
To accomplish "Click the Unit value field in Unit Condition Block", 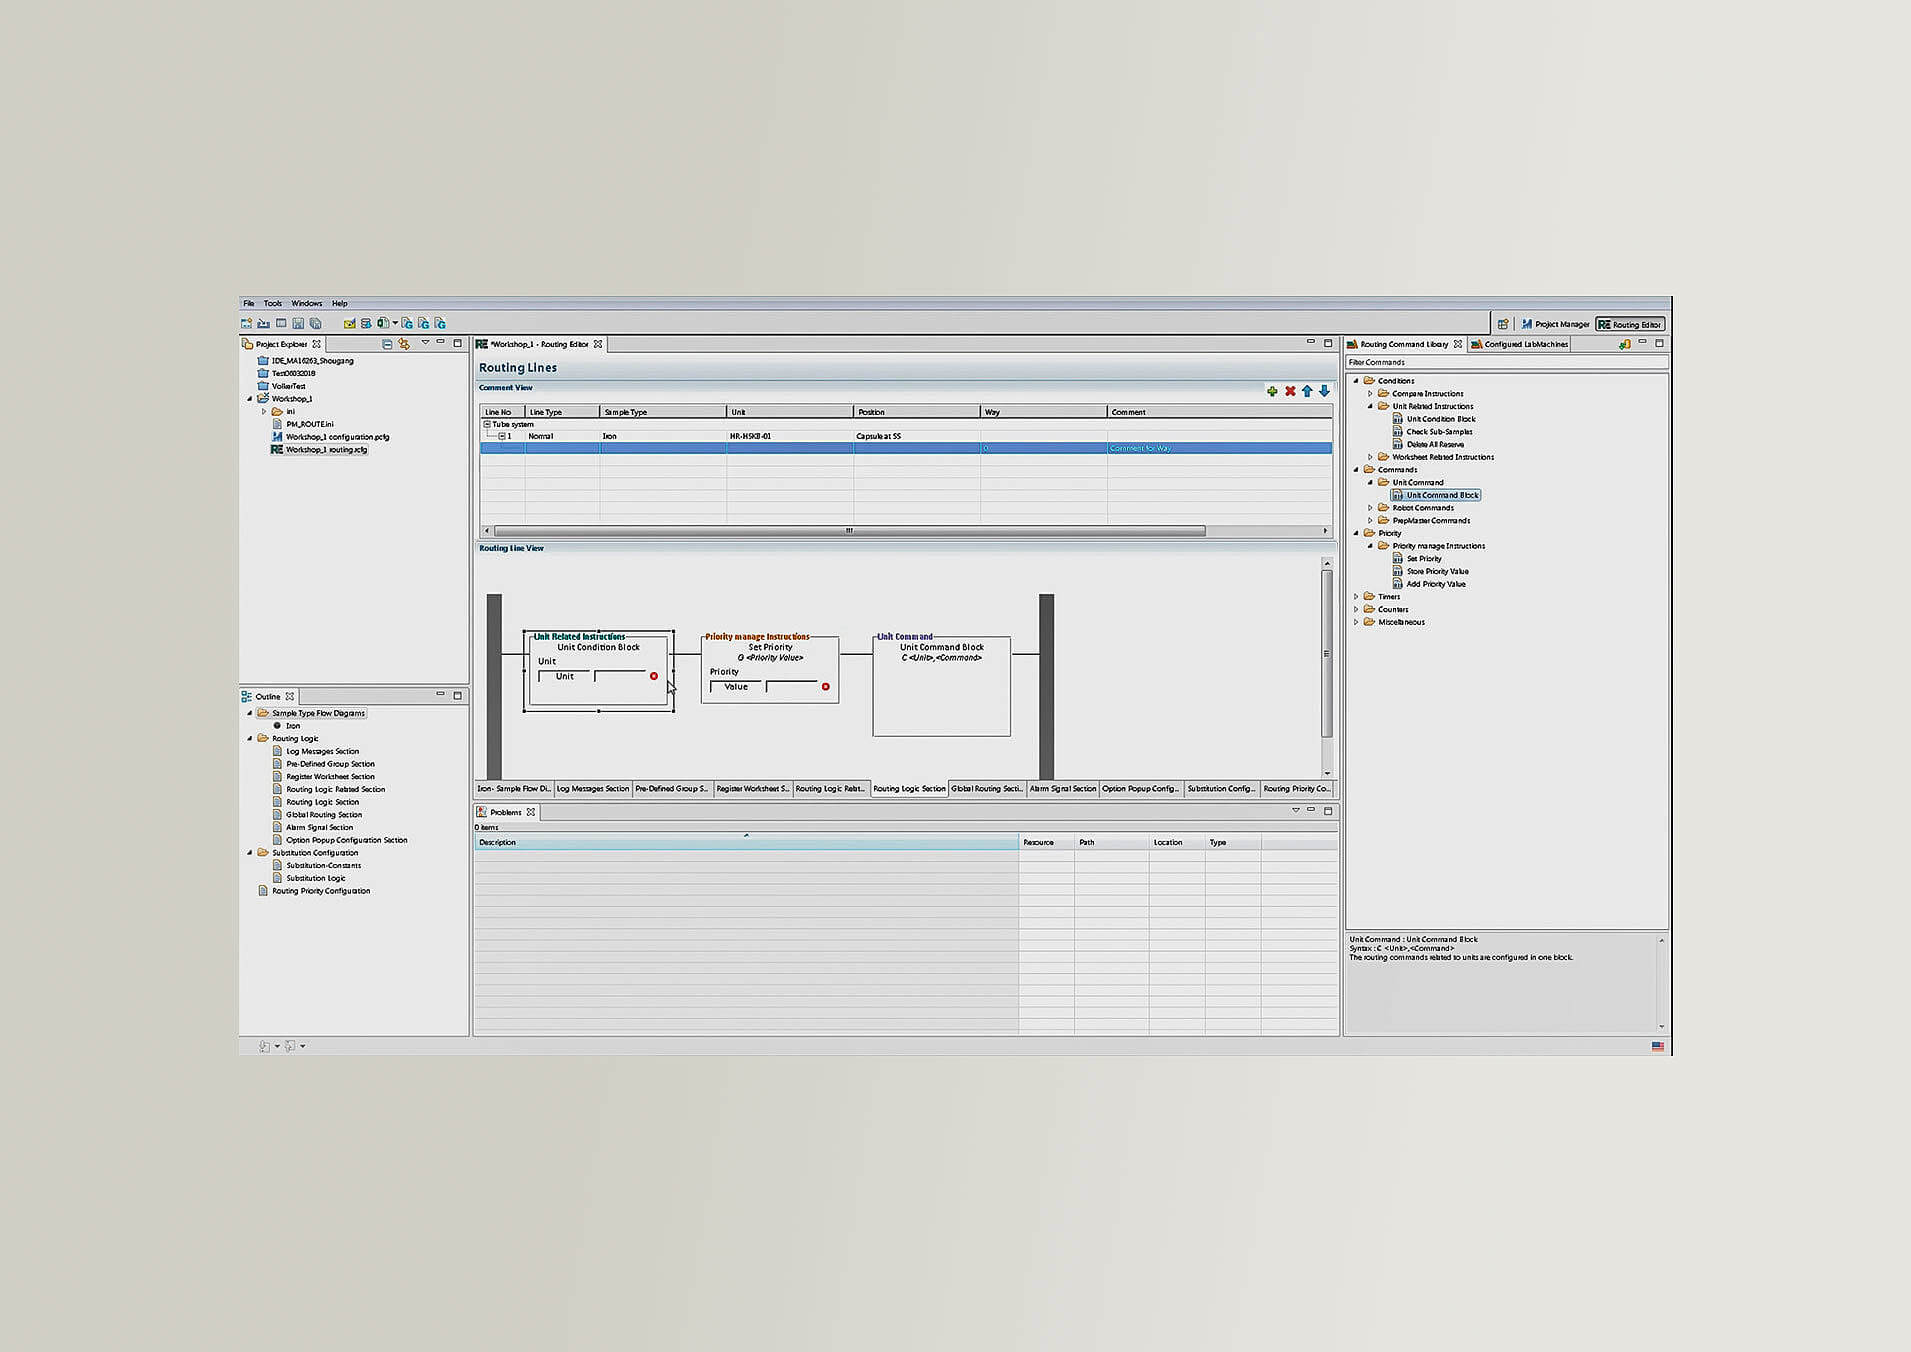I will pyautogui.click(x=619, y=676).
